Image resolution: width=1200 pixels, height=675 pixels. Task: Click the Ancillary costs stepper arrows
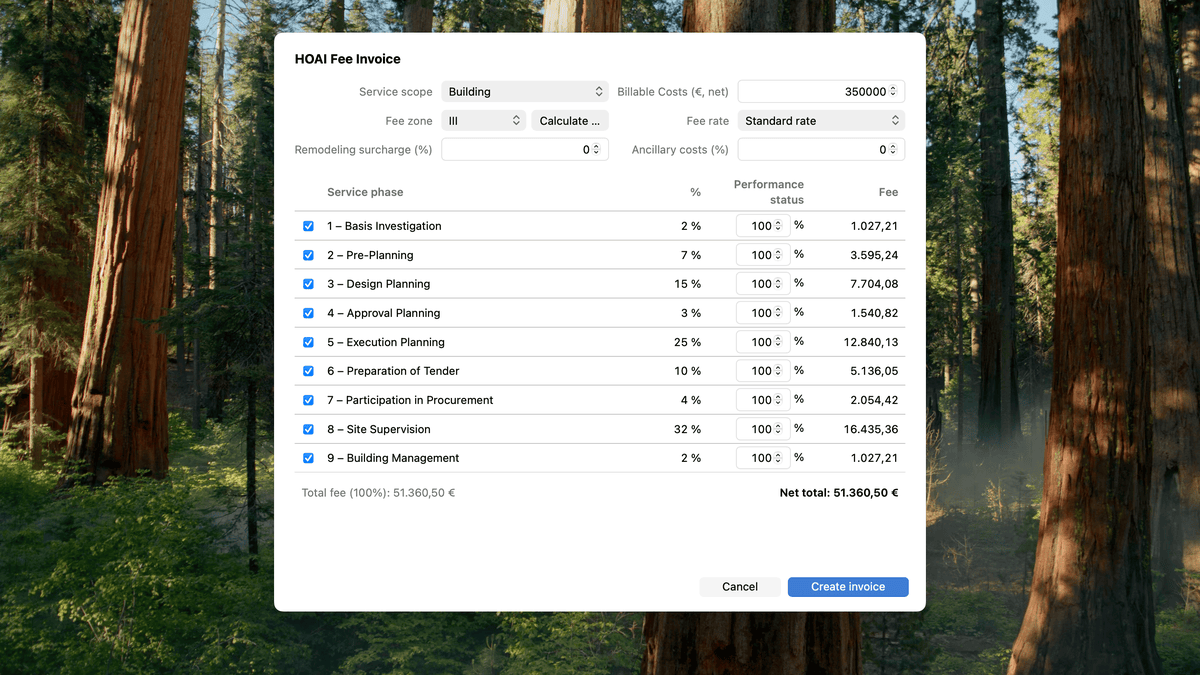point(894,150)
